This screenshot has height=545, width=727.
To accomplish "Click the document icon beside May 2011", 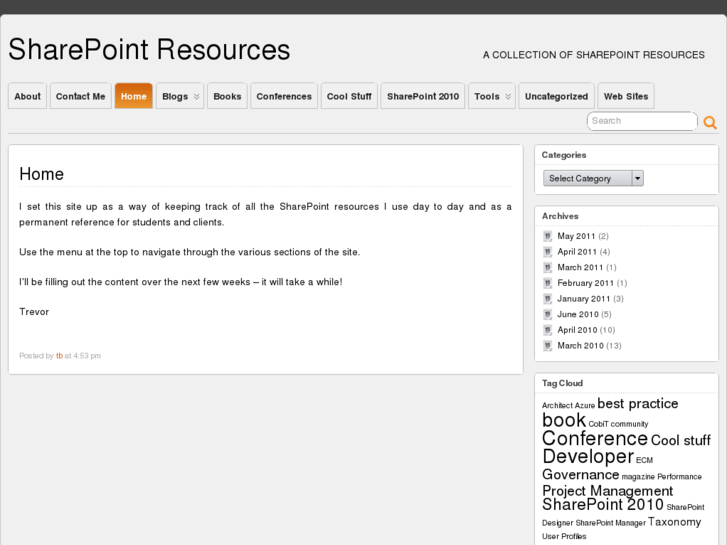I will [x=548, y=236].
